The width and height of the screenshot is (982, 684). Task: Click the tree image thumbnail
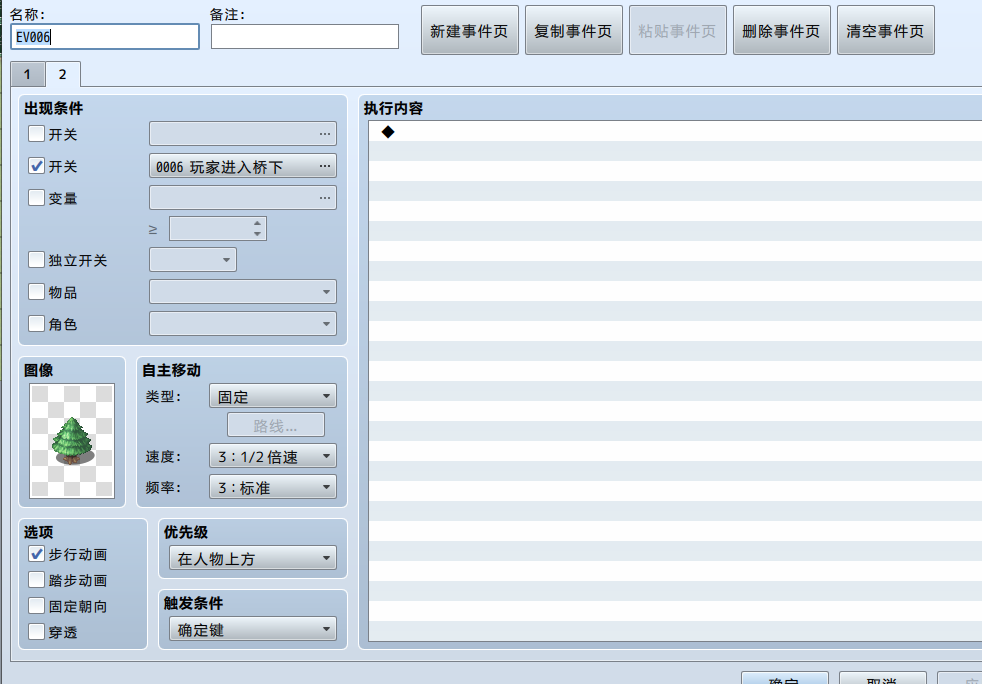pyautogui.click(x=72, y=441)
